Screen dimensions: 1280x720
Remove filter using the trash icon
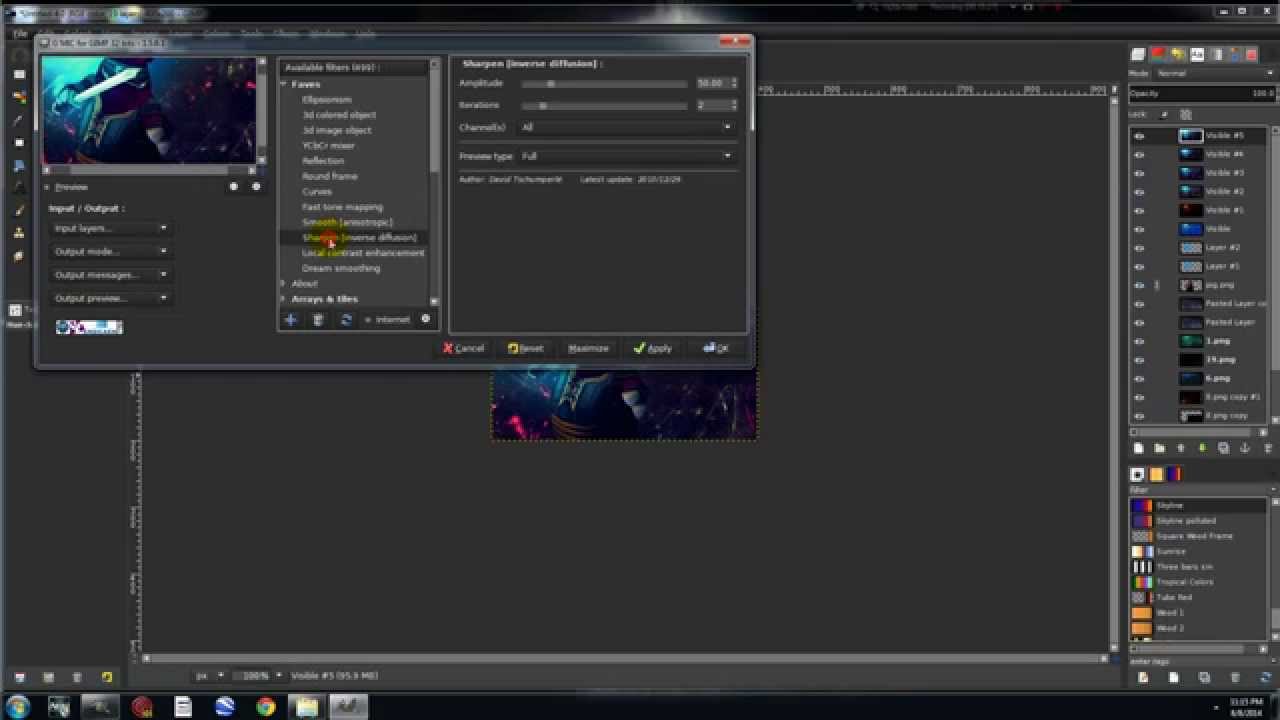tap(318, 319)
